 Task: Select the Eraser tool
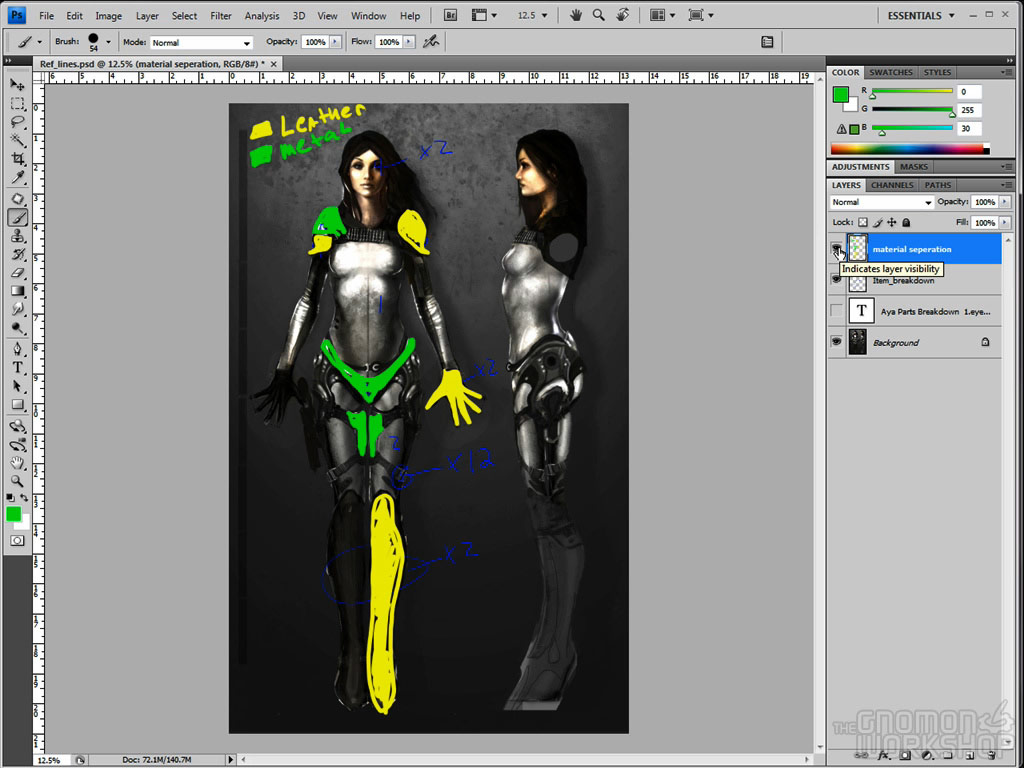point(18,273)
